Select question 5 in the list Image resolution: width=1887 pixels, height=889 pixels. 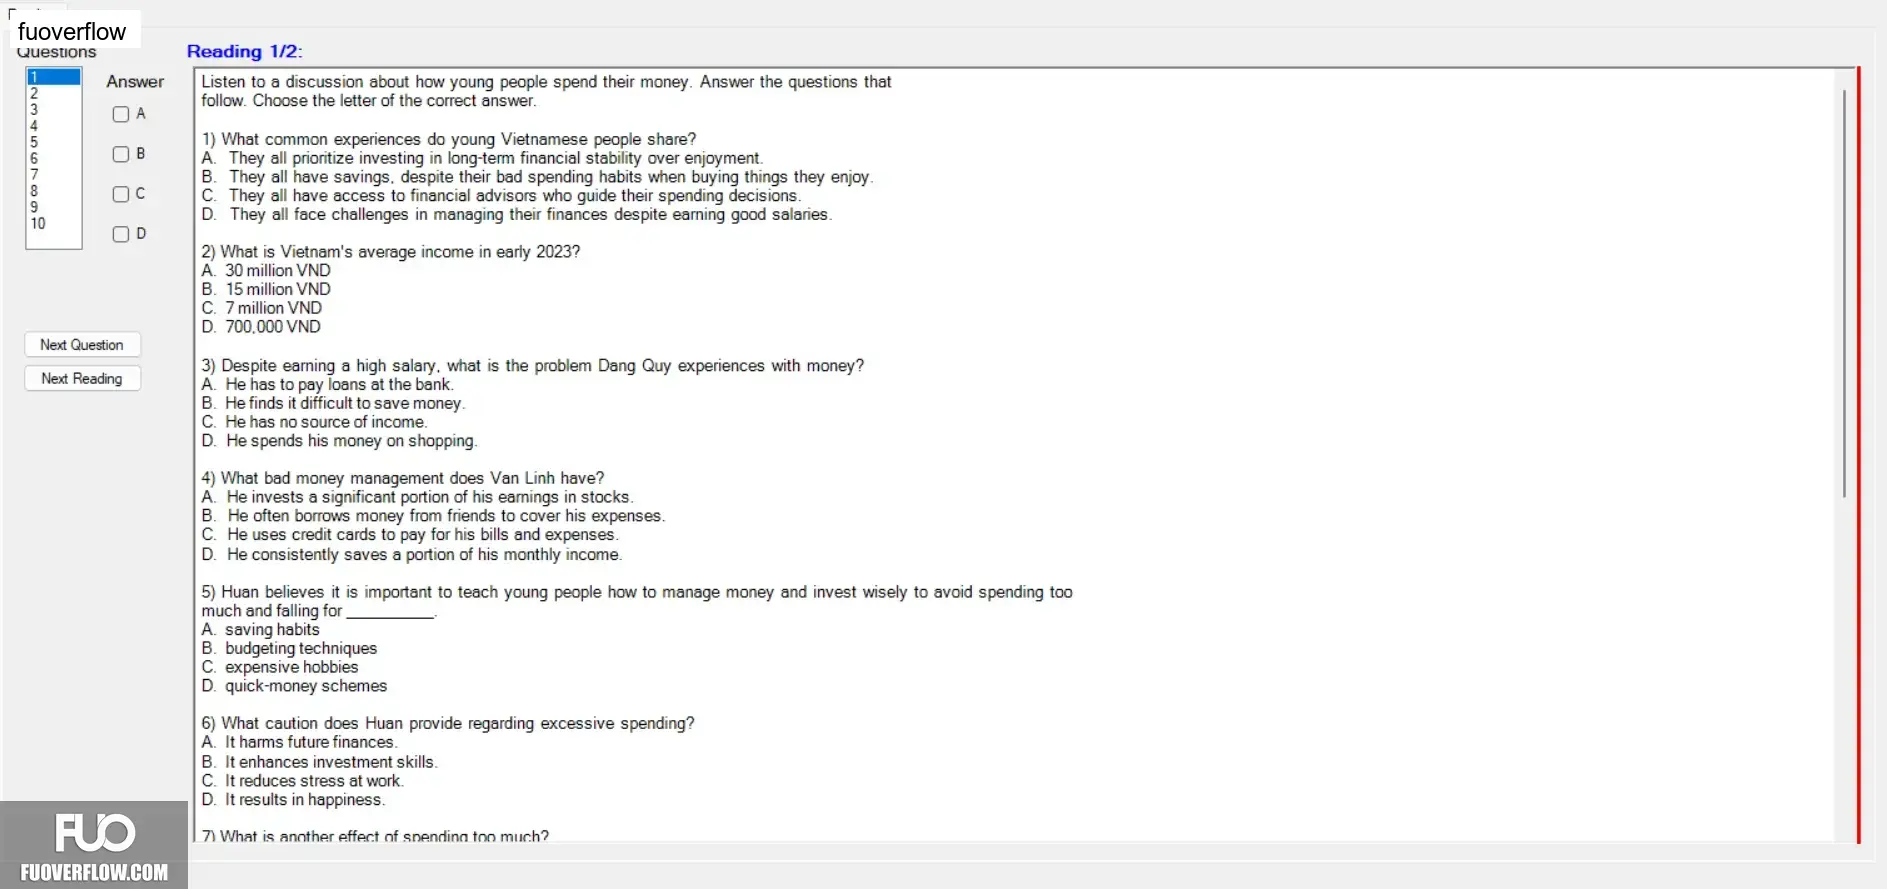(x=54, y=142)
